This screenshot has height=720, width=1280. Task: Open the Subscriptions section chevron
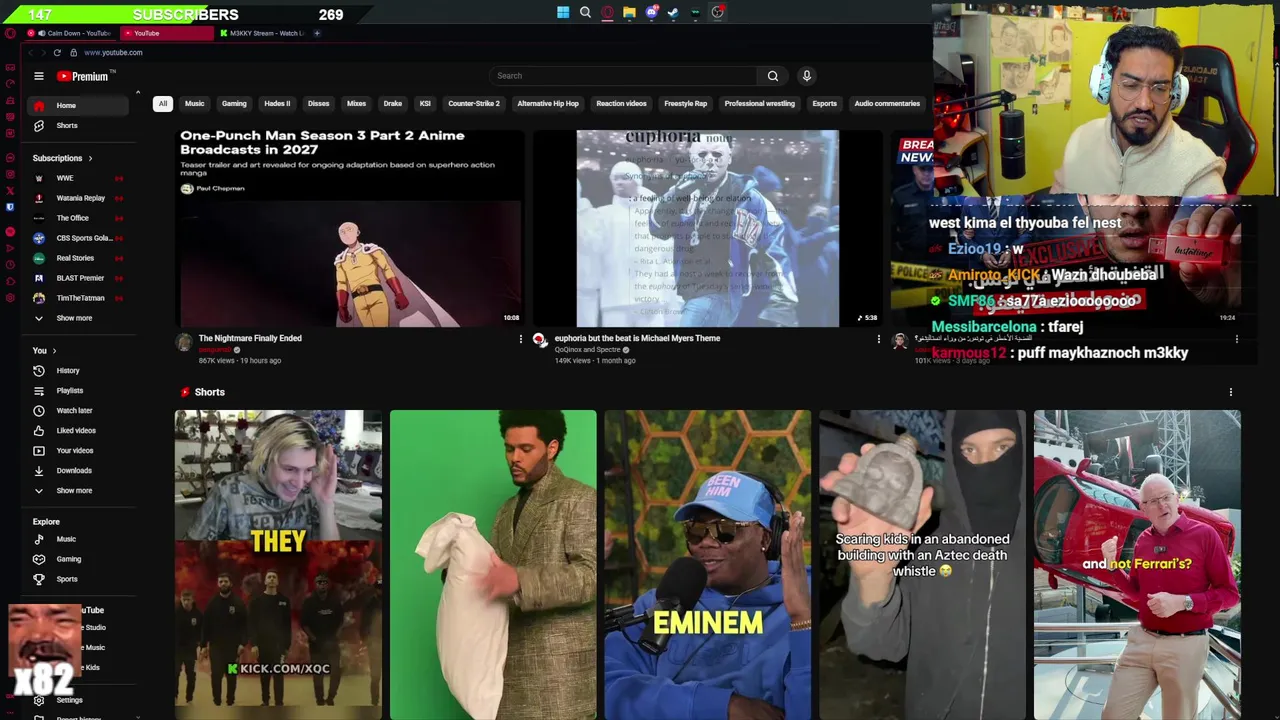[x=90, y=158]
